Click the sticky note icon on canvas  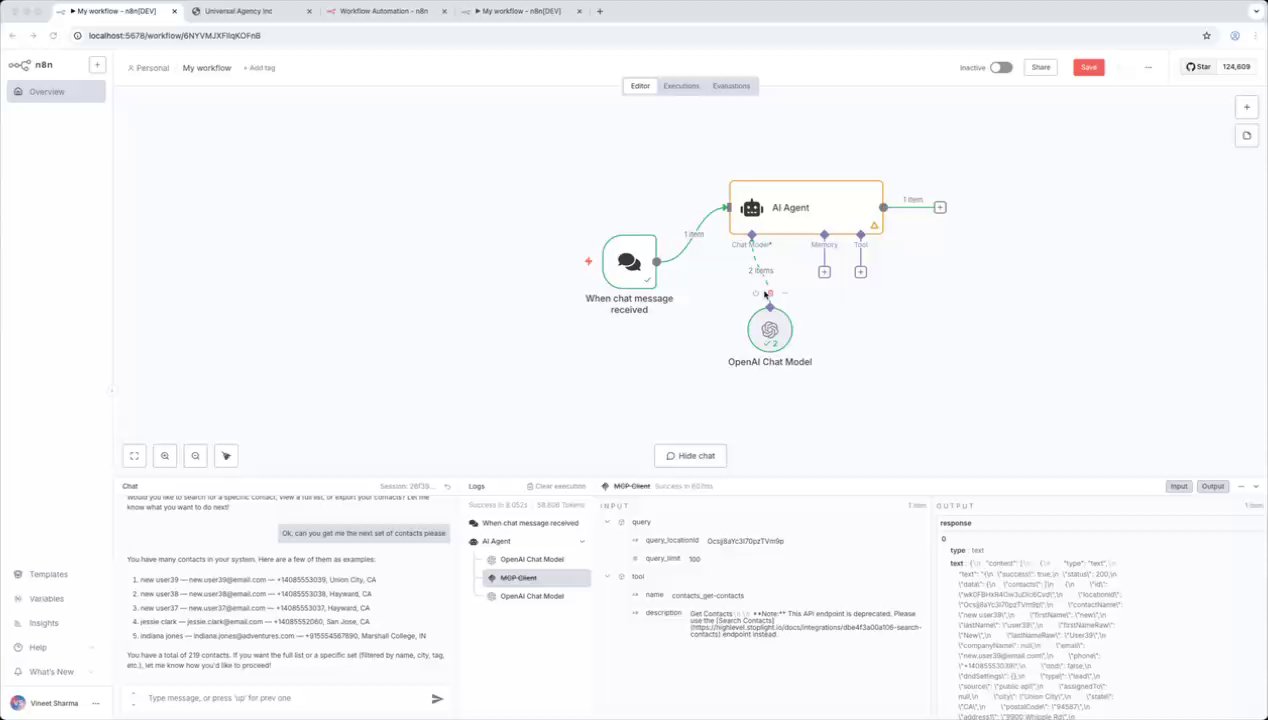click(x=1246, y=136)
